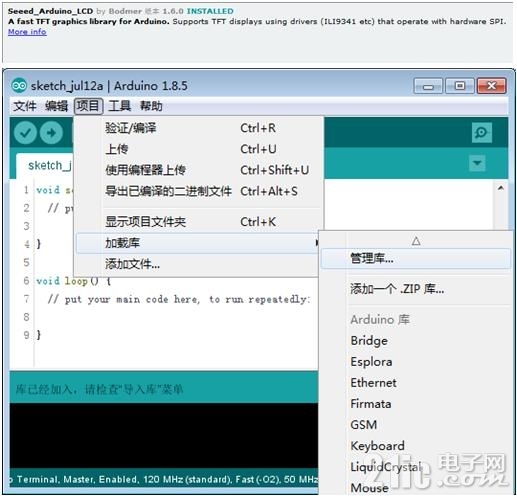Click 管理库... in submenu
This screenshot has height=496, width=517.
pos(415,258)
